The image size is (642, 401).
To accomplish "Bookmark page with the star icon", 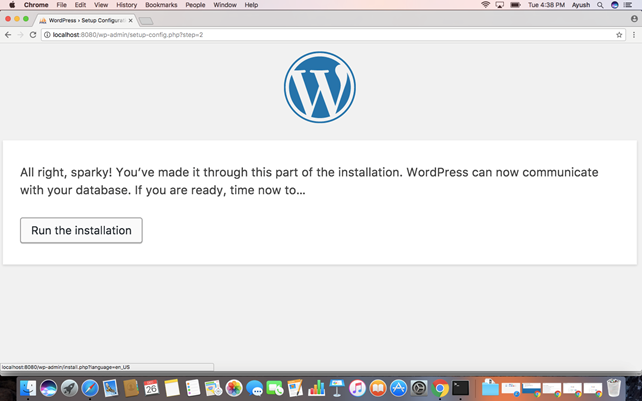I will (x=619, y=35).
